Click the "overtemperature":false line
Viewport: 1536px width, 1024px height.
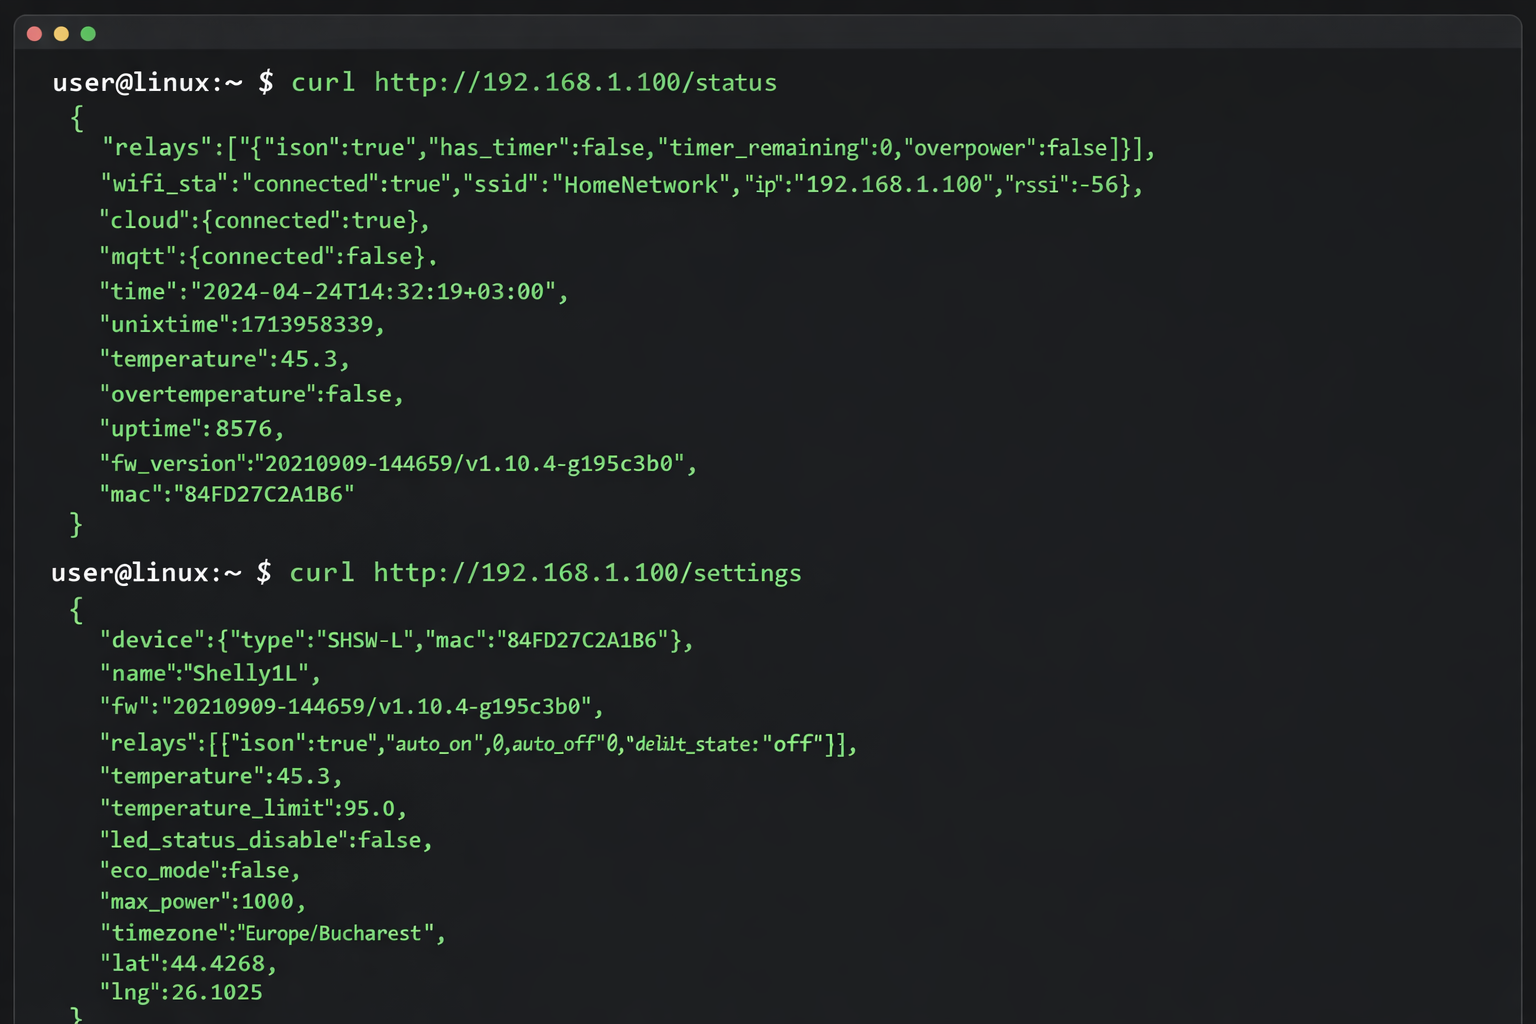tap(251, 395)
